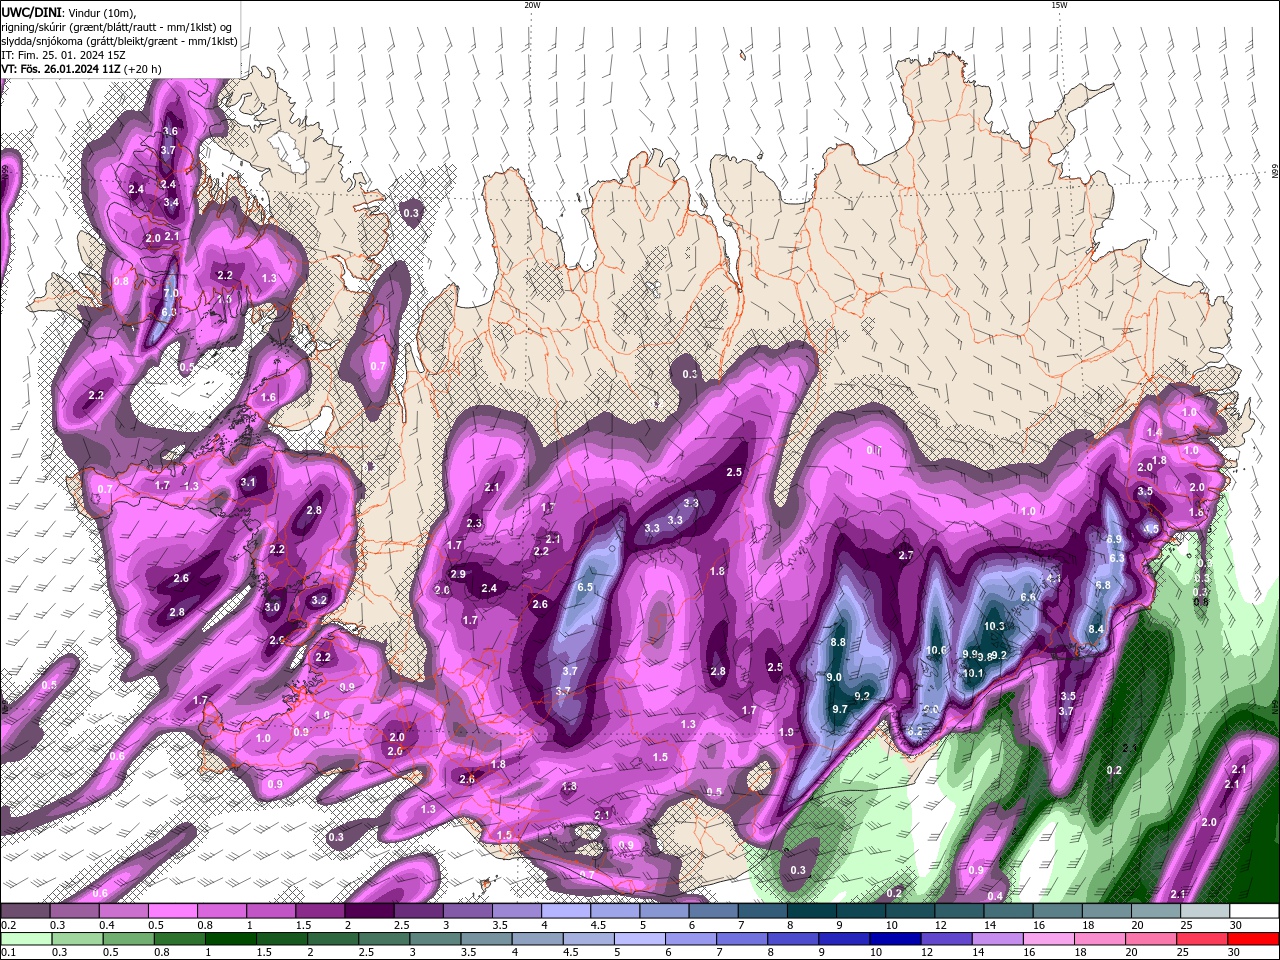Image resolution: width=1280 pixels, height=960 pixels.
Task: Click the 3.1 precipitation value on the map
Action: tap(248, 482)
